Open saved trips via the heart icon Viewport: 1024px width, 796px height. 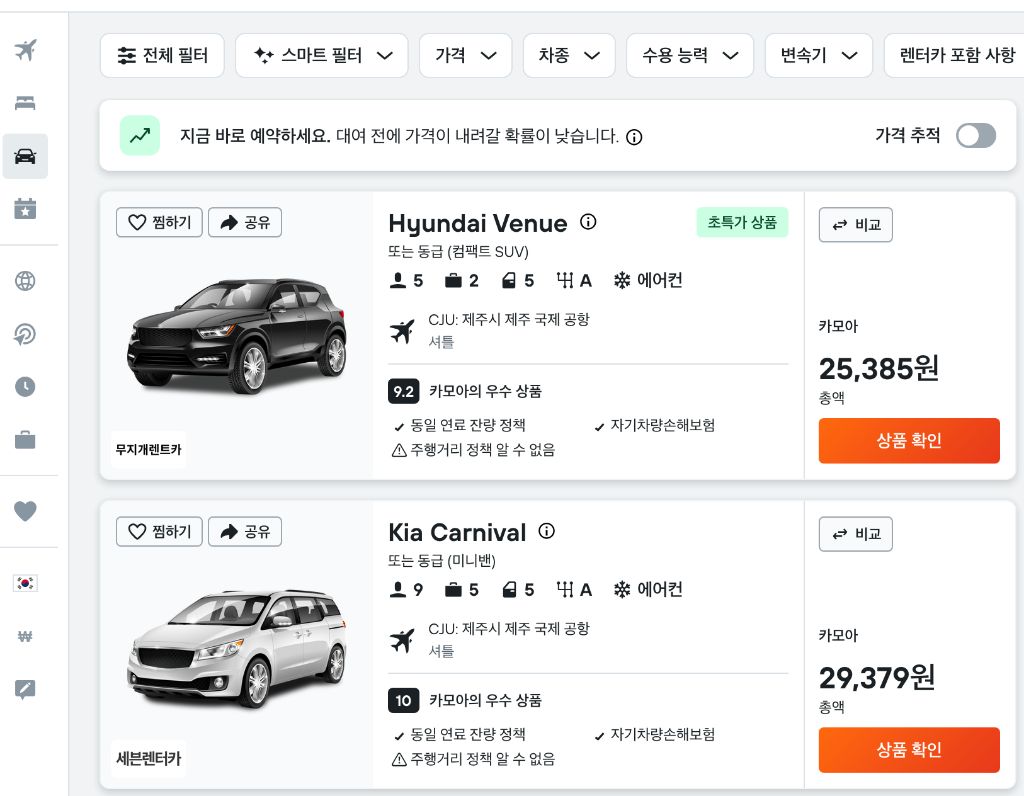click(x=26, y=511)
